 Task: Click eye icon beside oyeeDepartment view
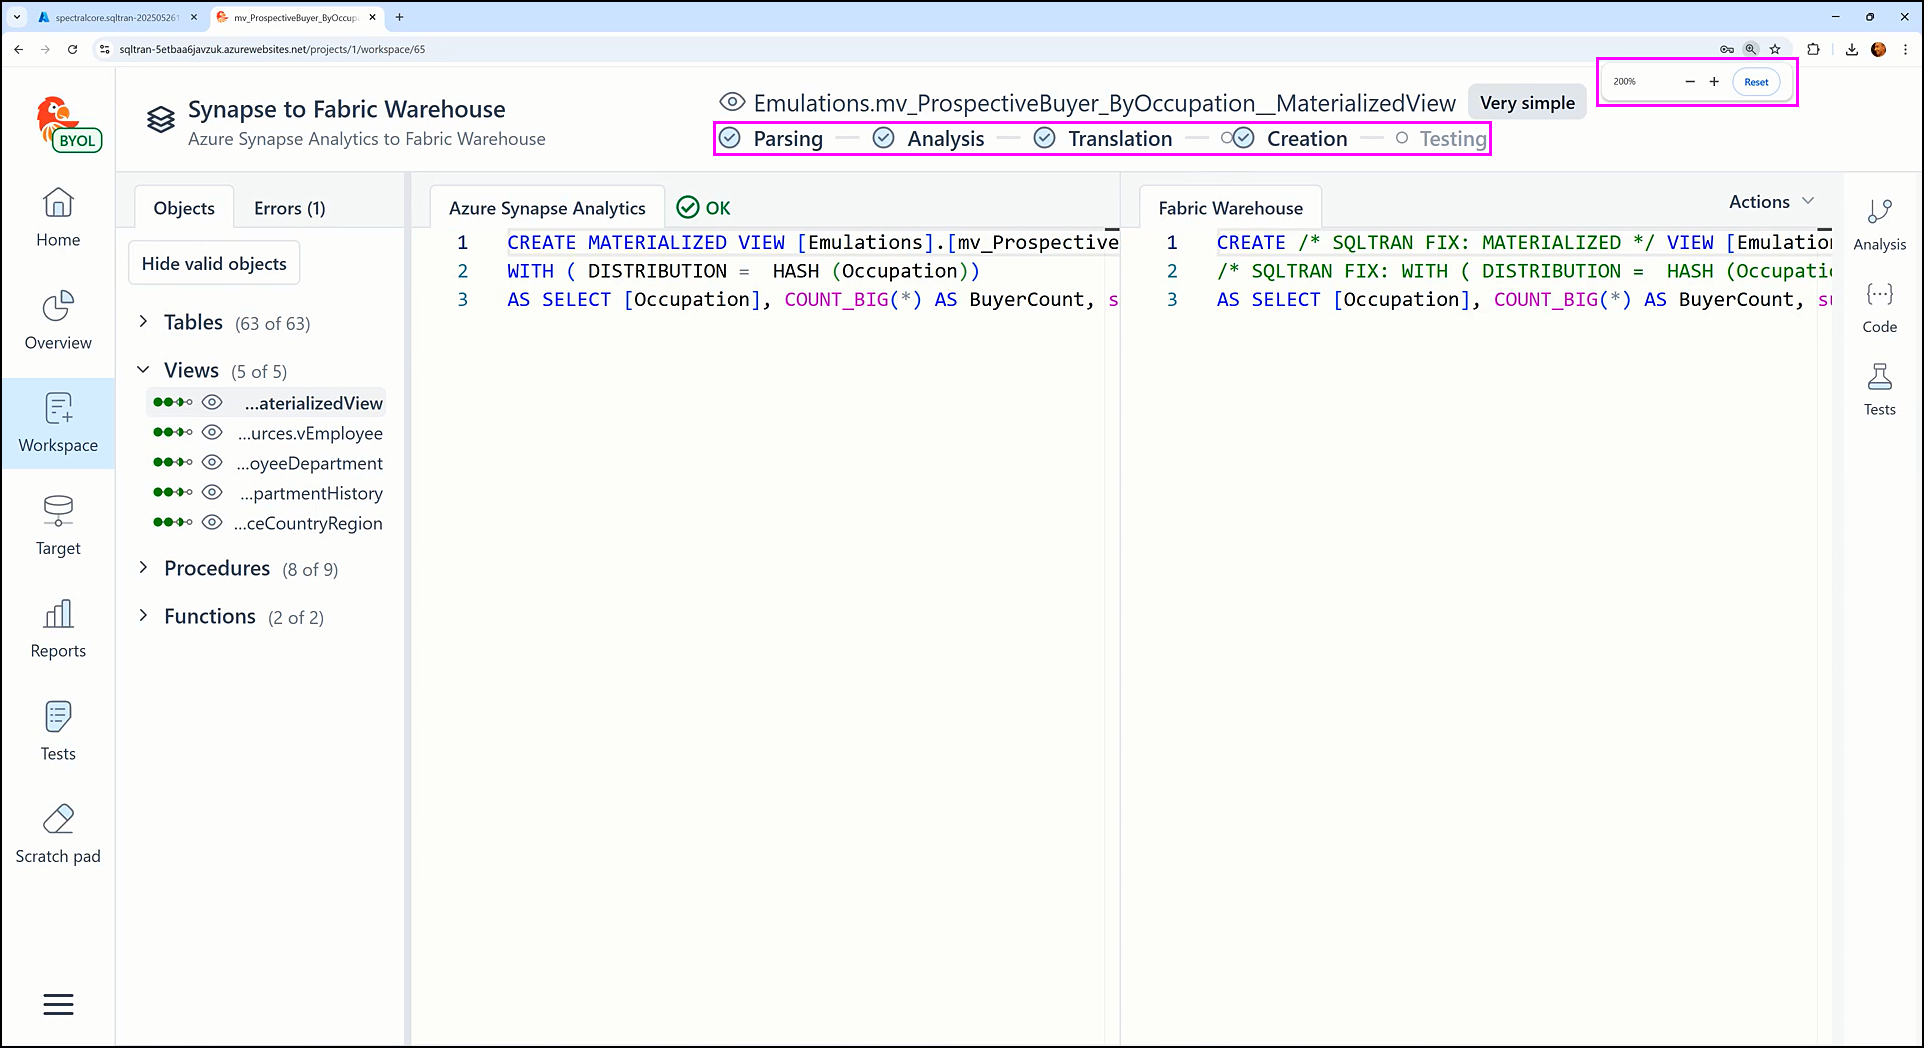click(x=212, y=463)
